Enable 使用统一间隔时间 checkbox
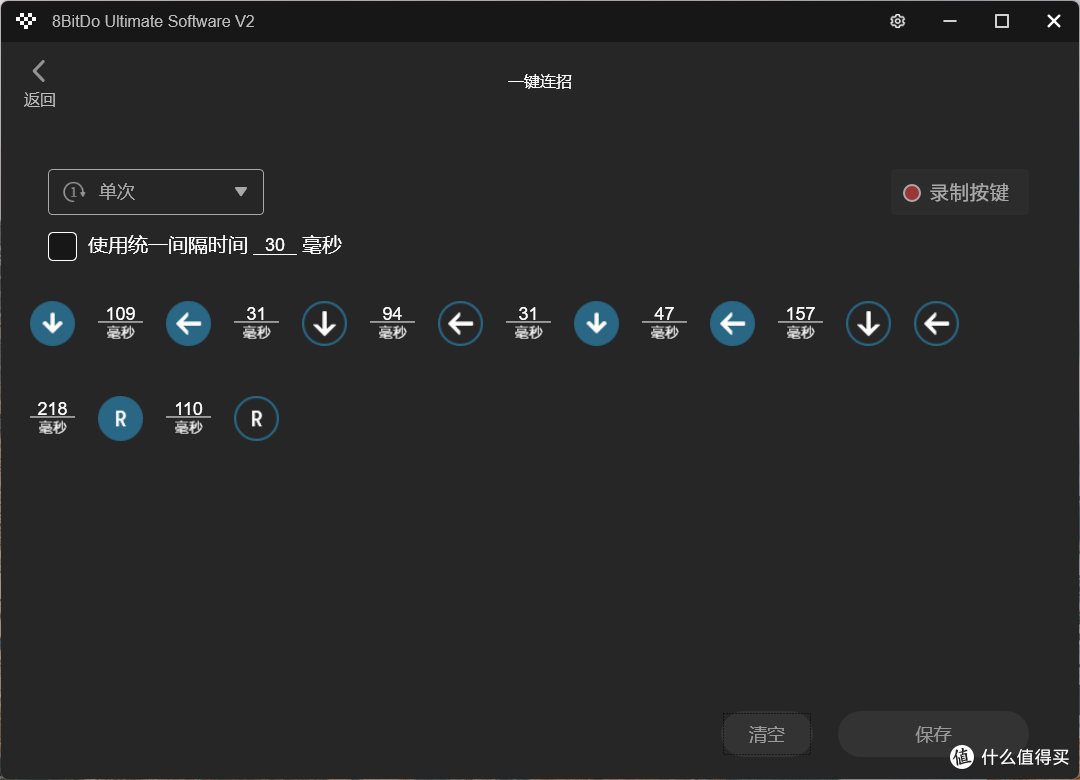The width and height of the screenshot is (1080, 780). click(x=62, y=246)
